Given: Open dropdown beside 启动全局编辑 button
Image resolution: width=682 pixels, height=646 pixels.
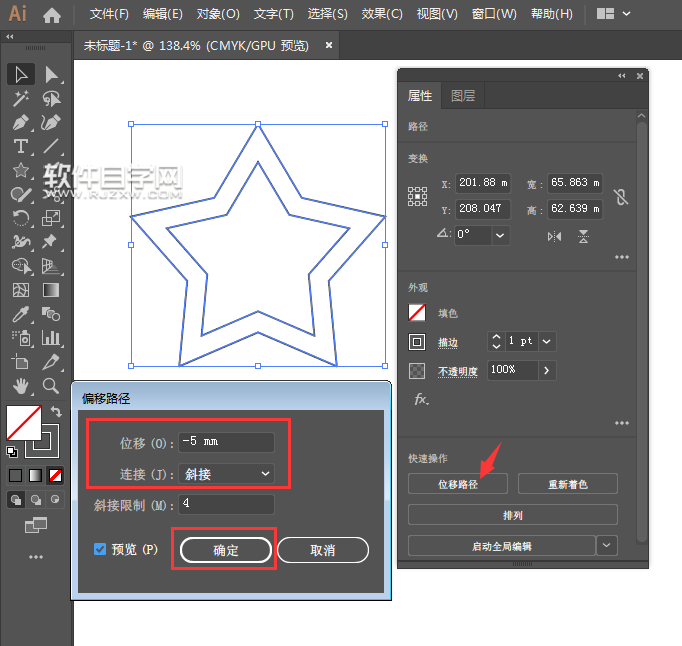Looking at the screenshot, I should pos(607,546).
